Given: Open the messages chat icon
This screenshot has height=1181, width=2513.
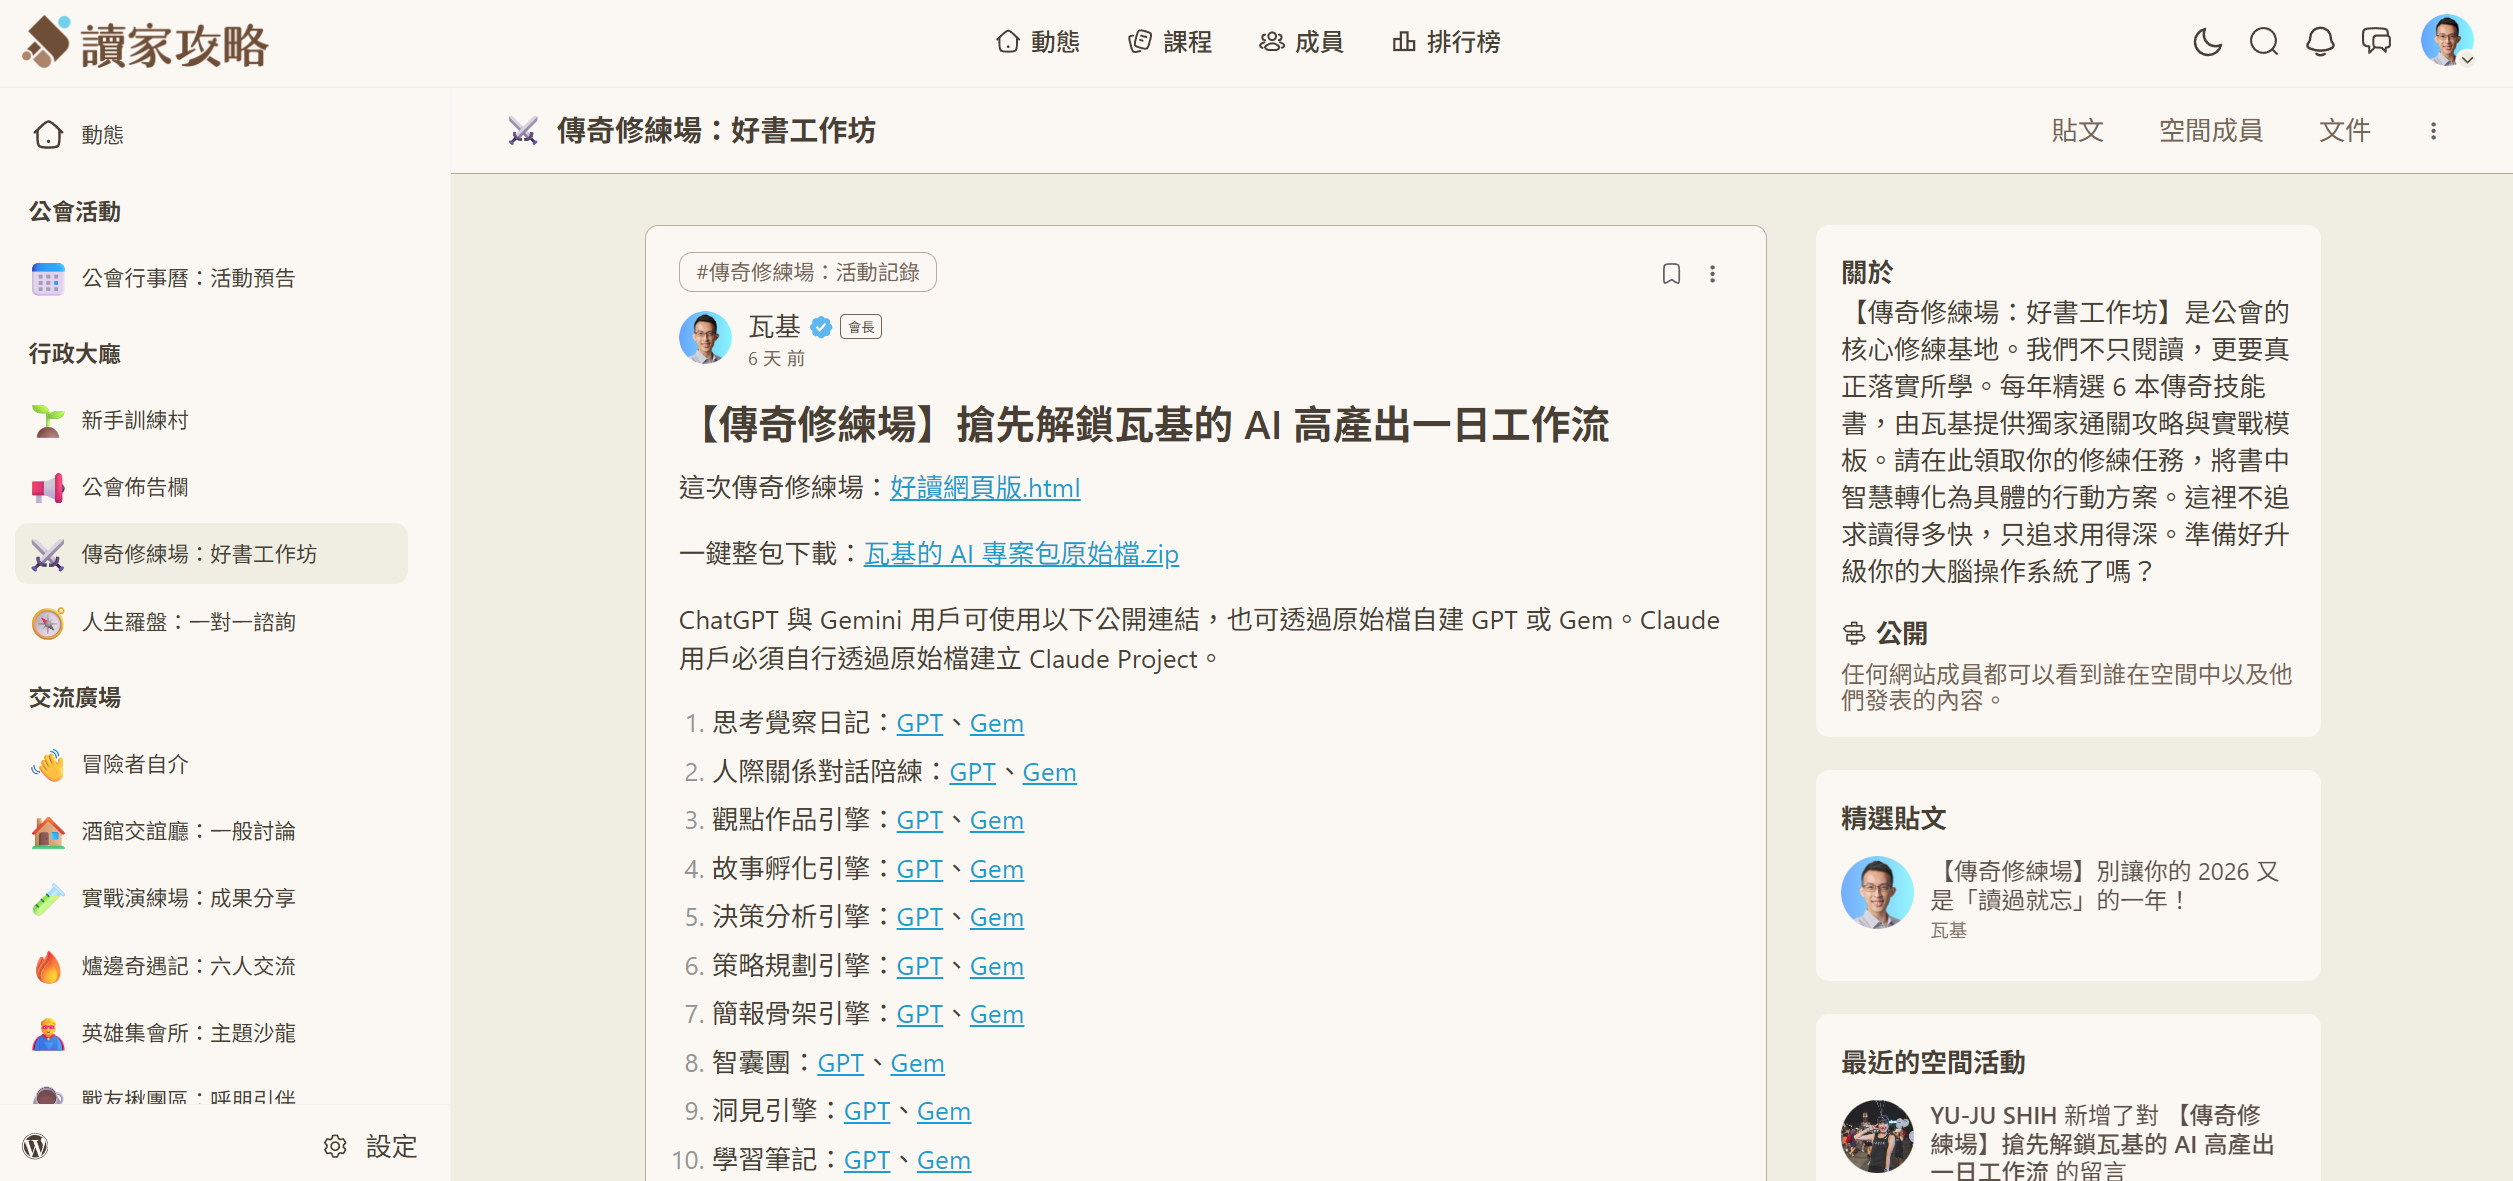Looking at the screenshot, I should click(2377, 42).
